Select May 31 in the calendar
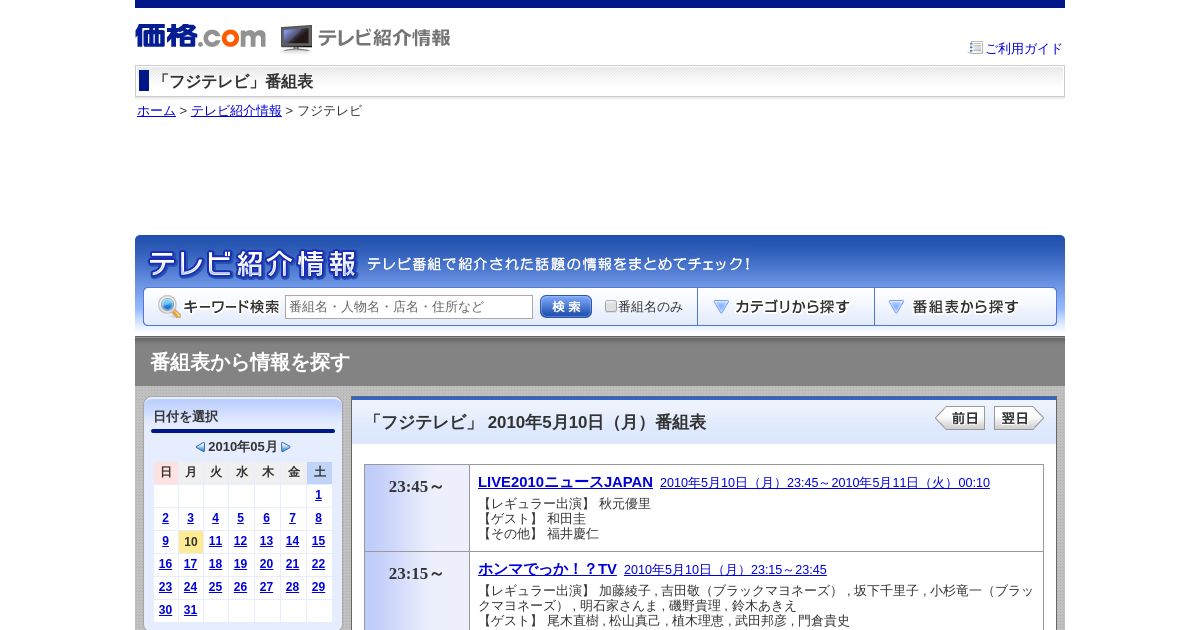This screenshot has width=1200, height=630. 190,610
